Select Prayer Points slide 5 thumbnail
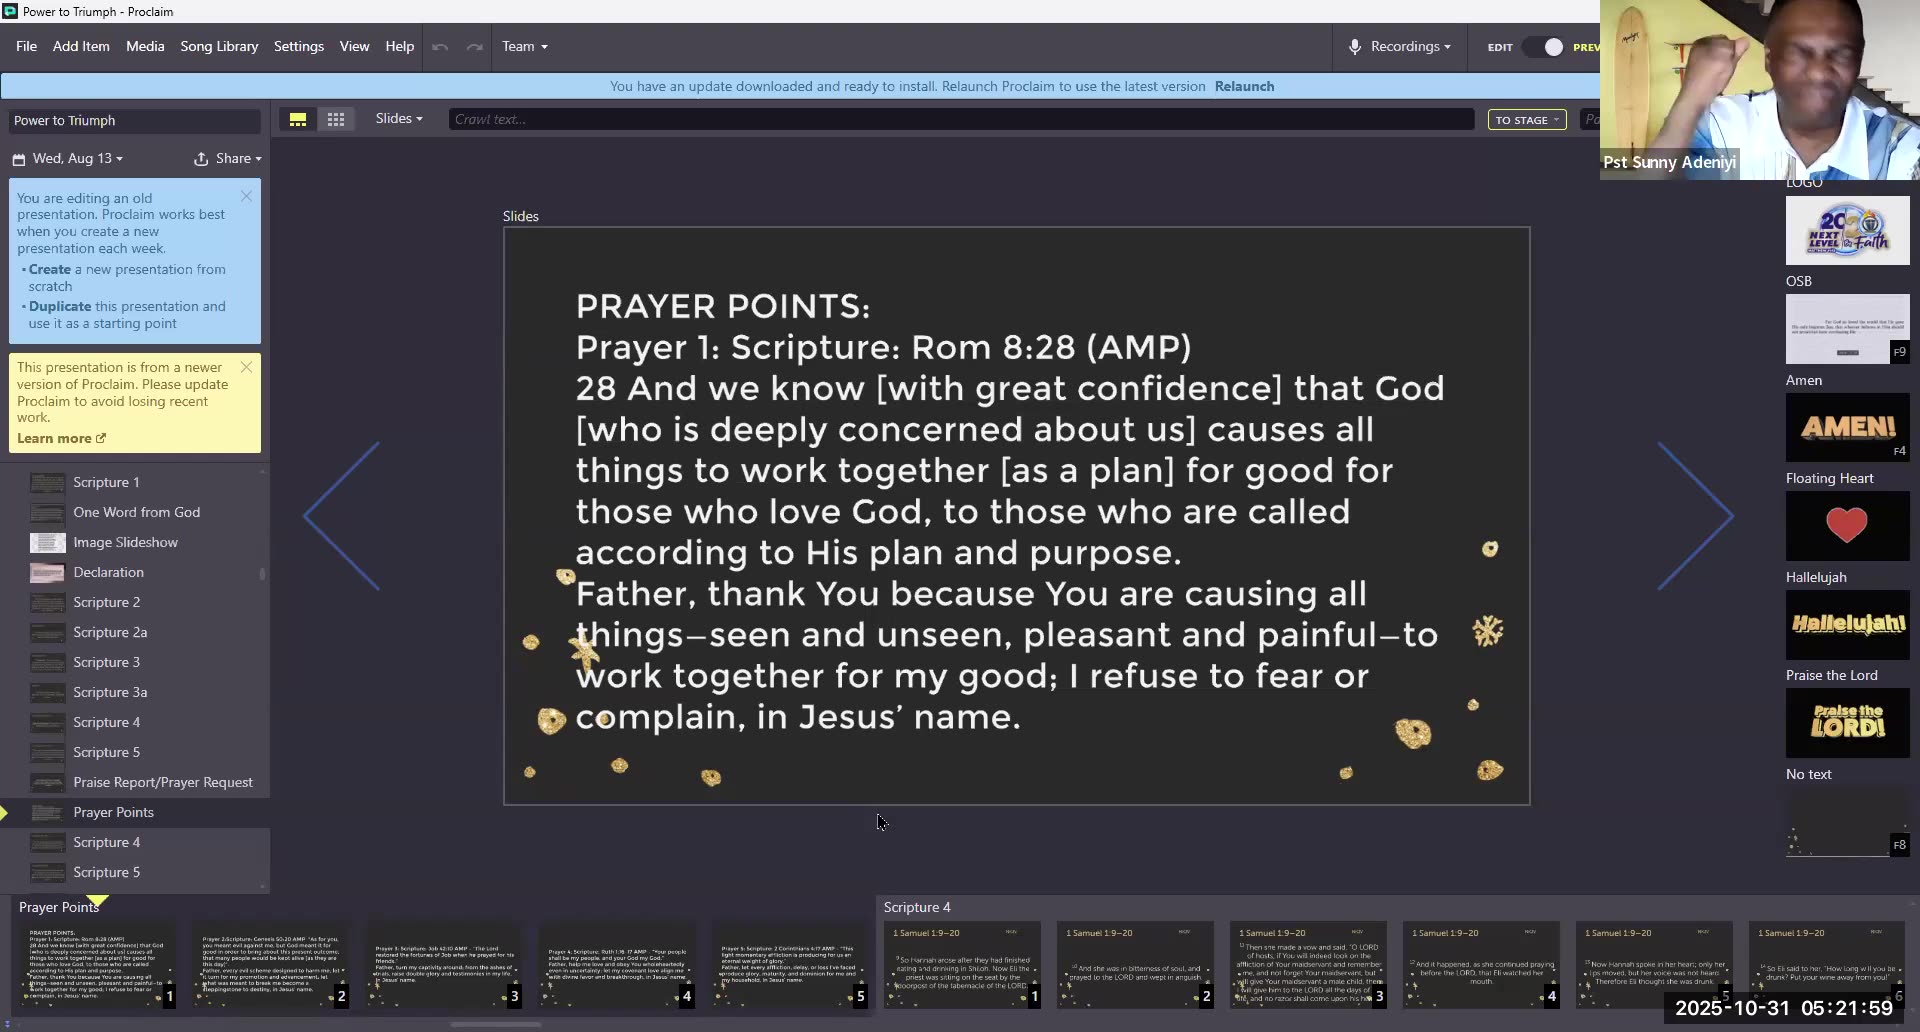This screenshot has width=1920, height=1032. tap(789, 965)
